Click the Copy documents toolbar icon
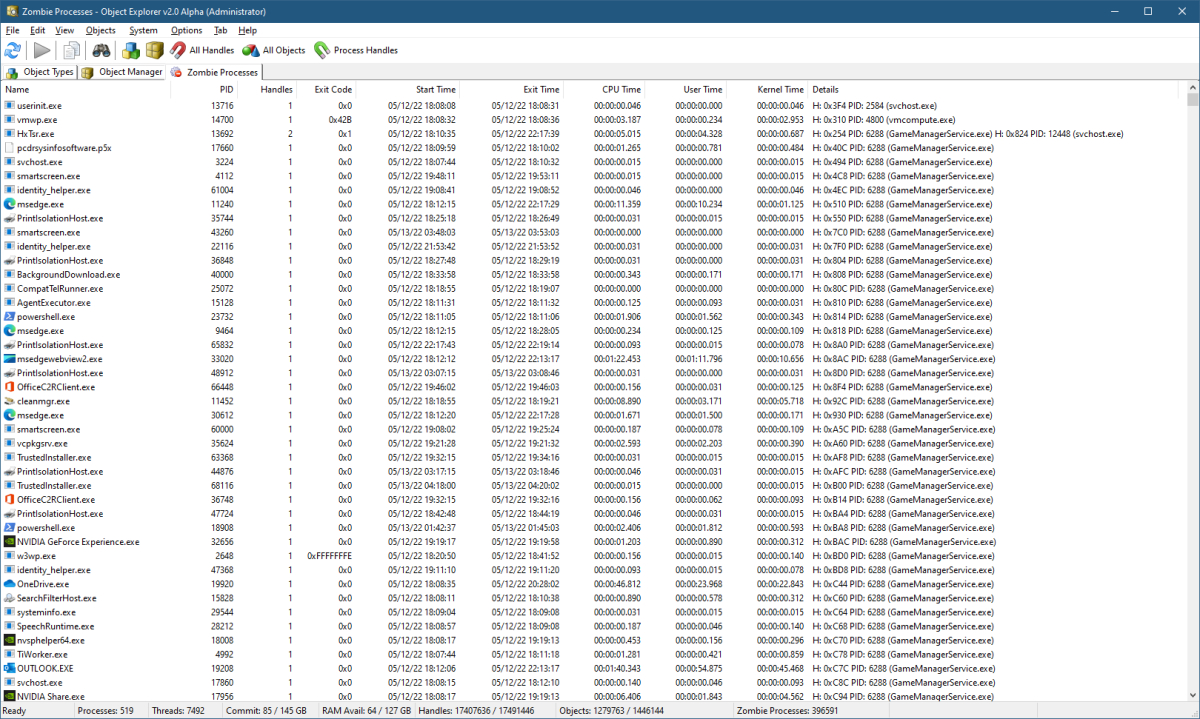The image size is (1200, 719). pyautogui.click(x=71, y=50)
